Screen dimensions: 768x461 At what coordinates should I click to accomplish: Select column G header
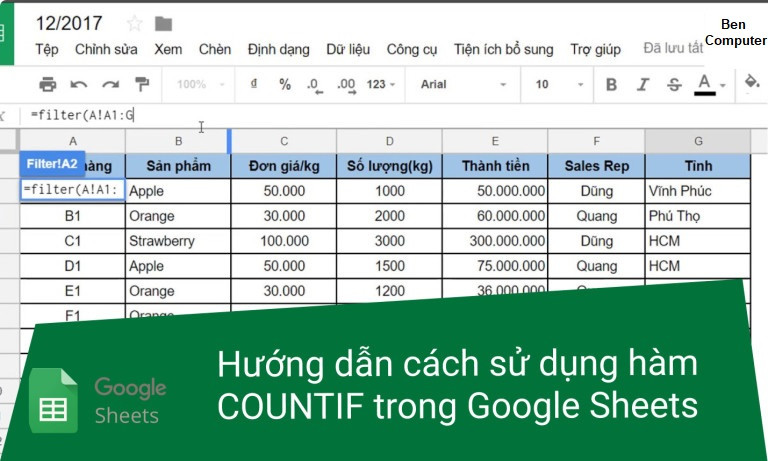[698, 142]
